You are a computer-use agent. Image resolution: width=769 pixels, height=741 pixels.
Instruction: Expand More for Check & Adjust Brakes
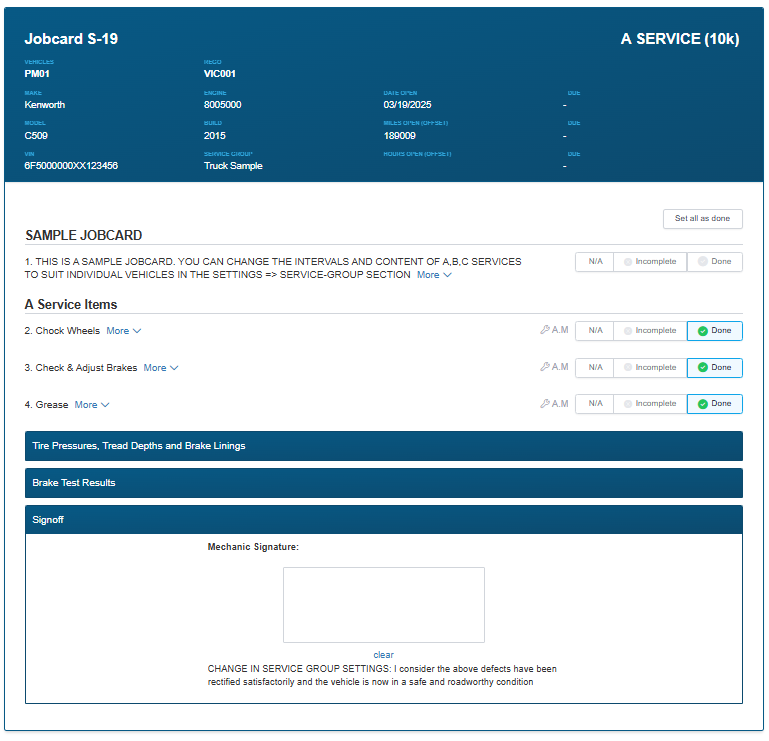pos(160,368)
